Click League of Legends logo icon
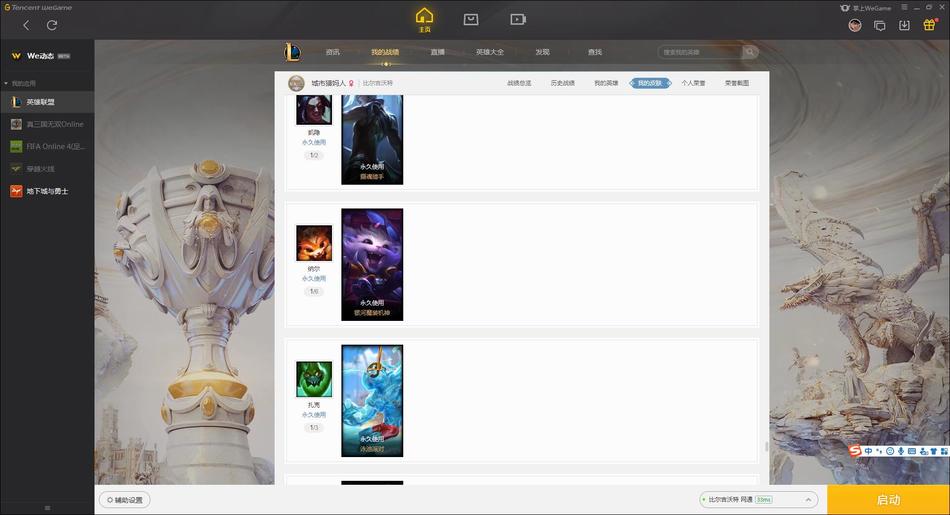950x515 pixels. click(x=292, y=52)
